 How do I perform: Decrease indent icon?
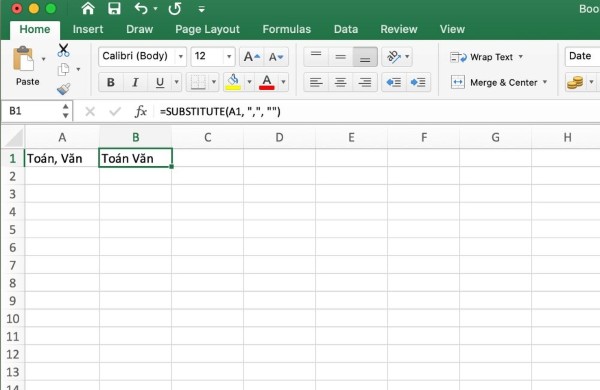(394, 82)
